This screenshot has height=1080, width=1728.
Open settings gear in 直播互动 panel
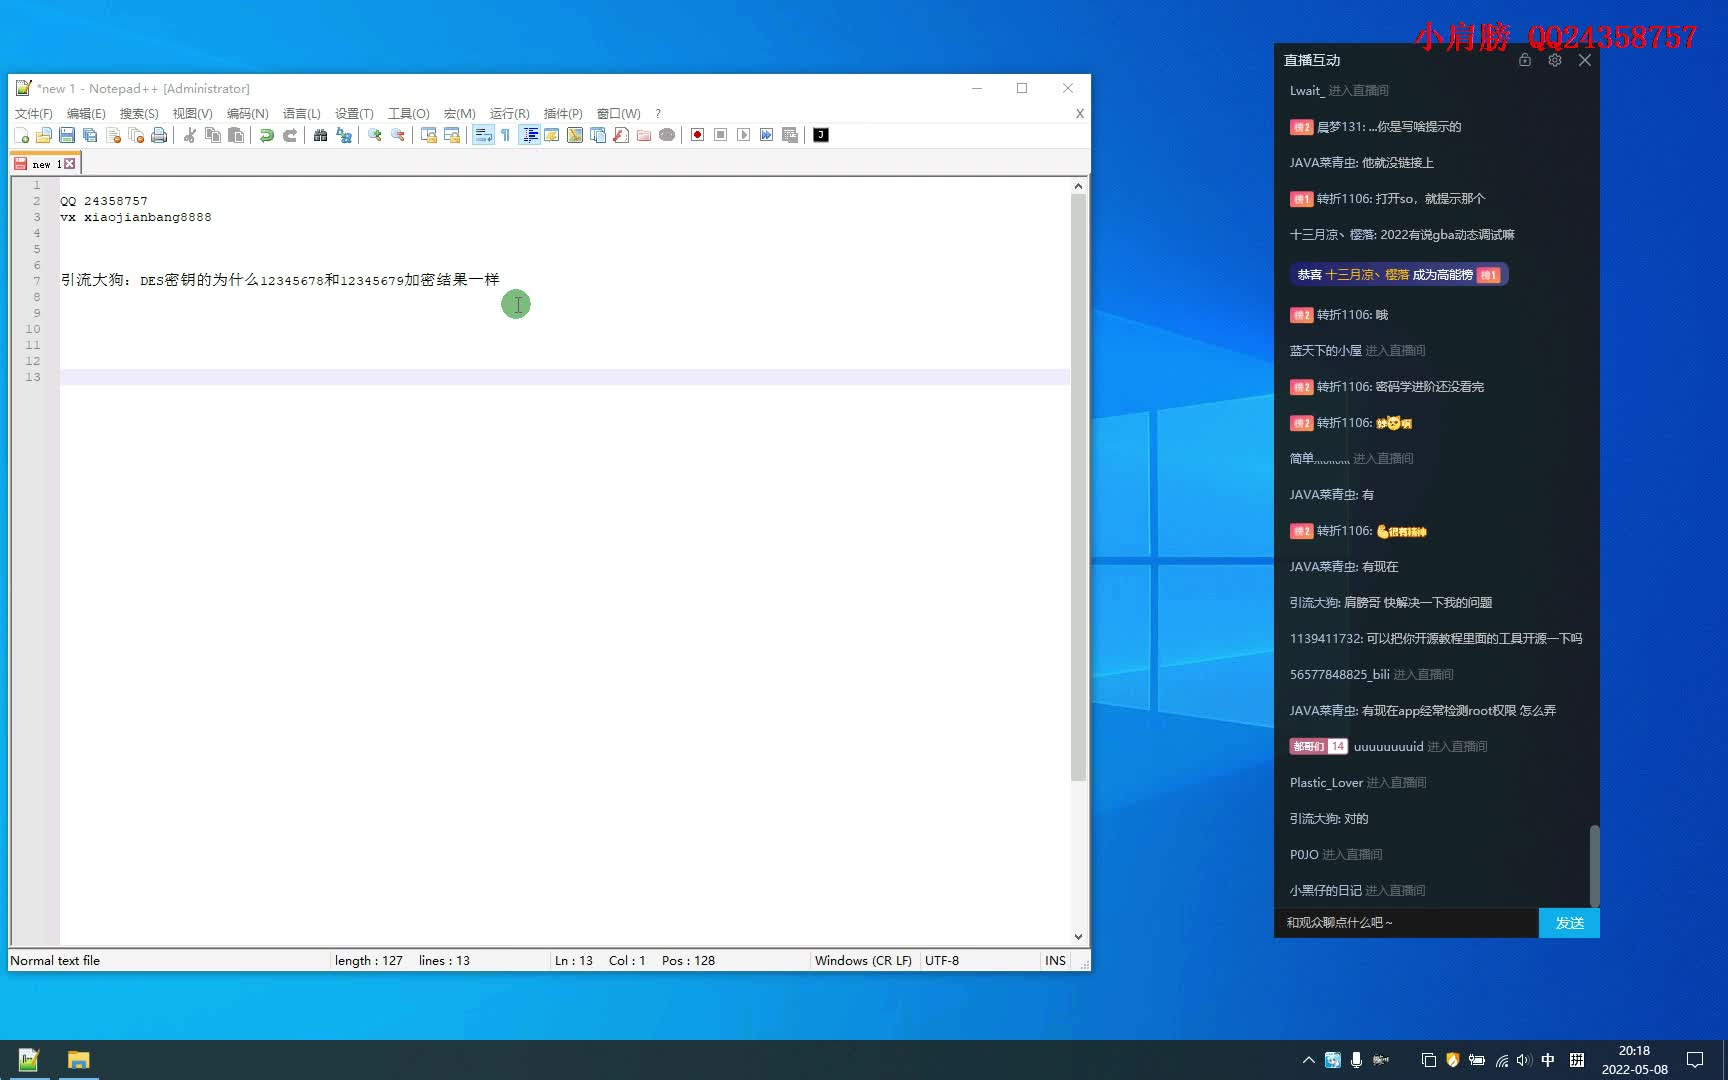point(1554,60)
